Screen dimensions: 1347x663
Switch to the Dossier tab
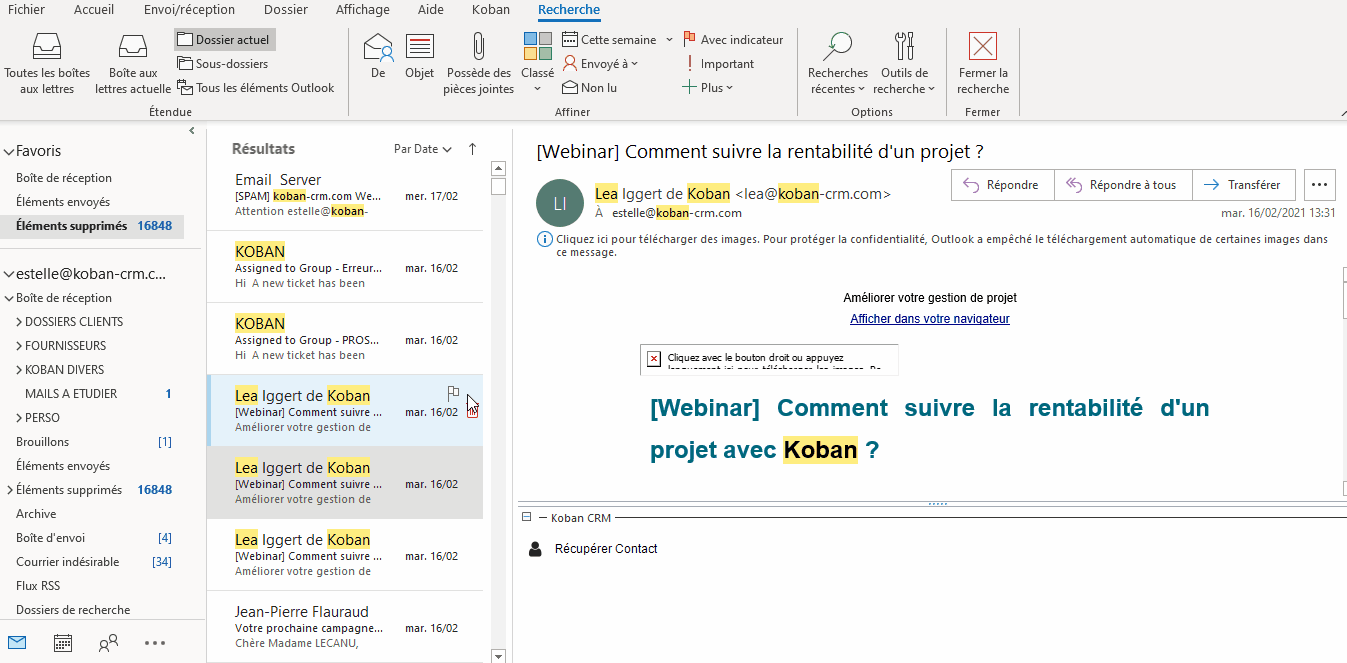point(286,10)
